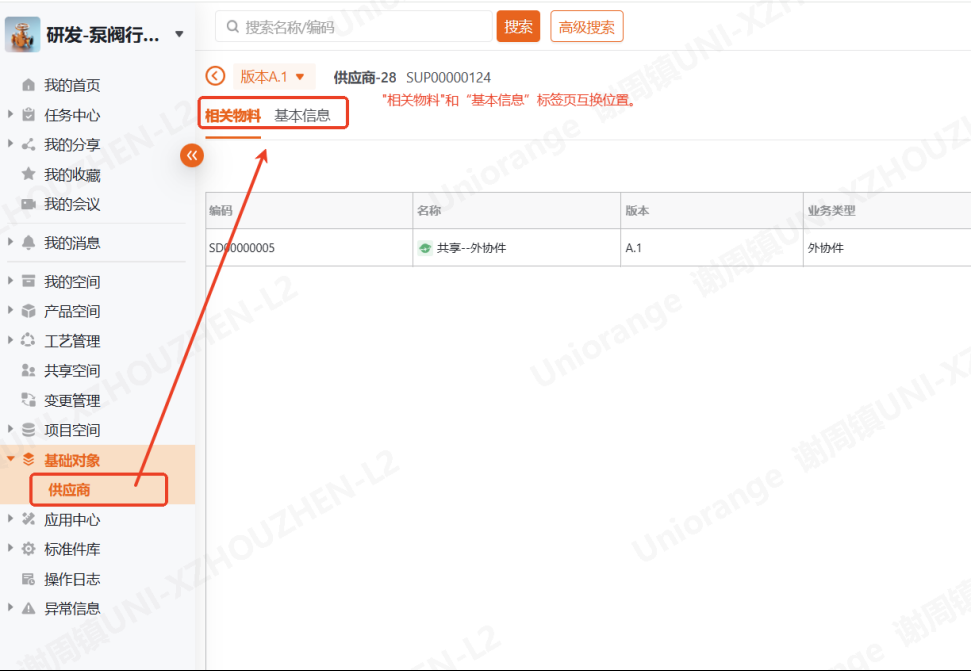
Task: Select the 相关物料 tab
Action: 232,115
